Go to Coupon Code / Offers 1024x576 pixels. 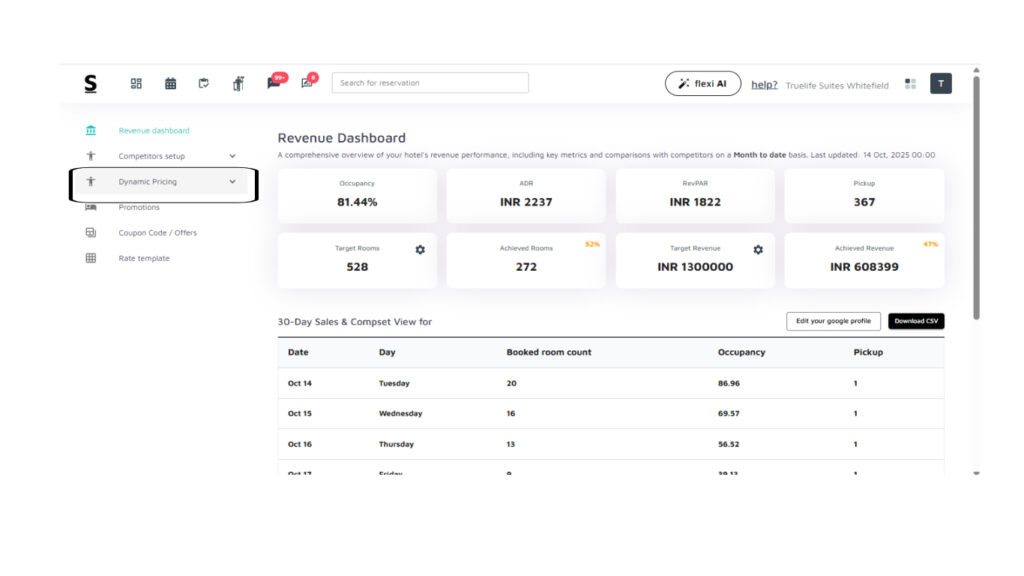point(157,233)
